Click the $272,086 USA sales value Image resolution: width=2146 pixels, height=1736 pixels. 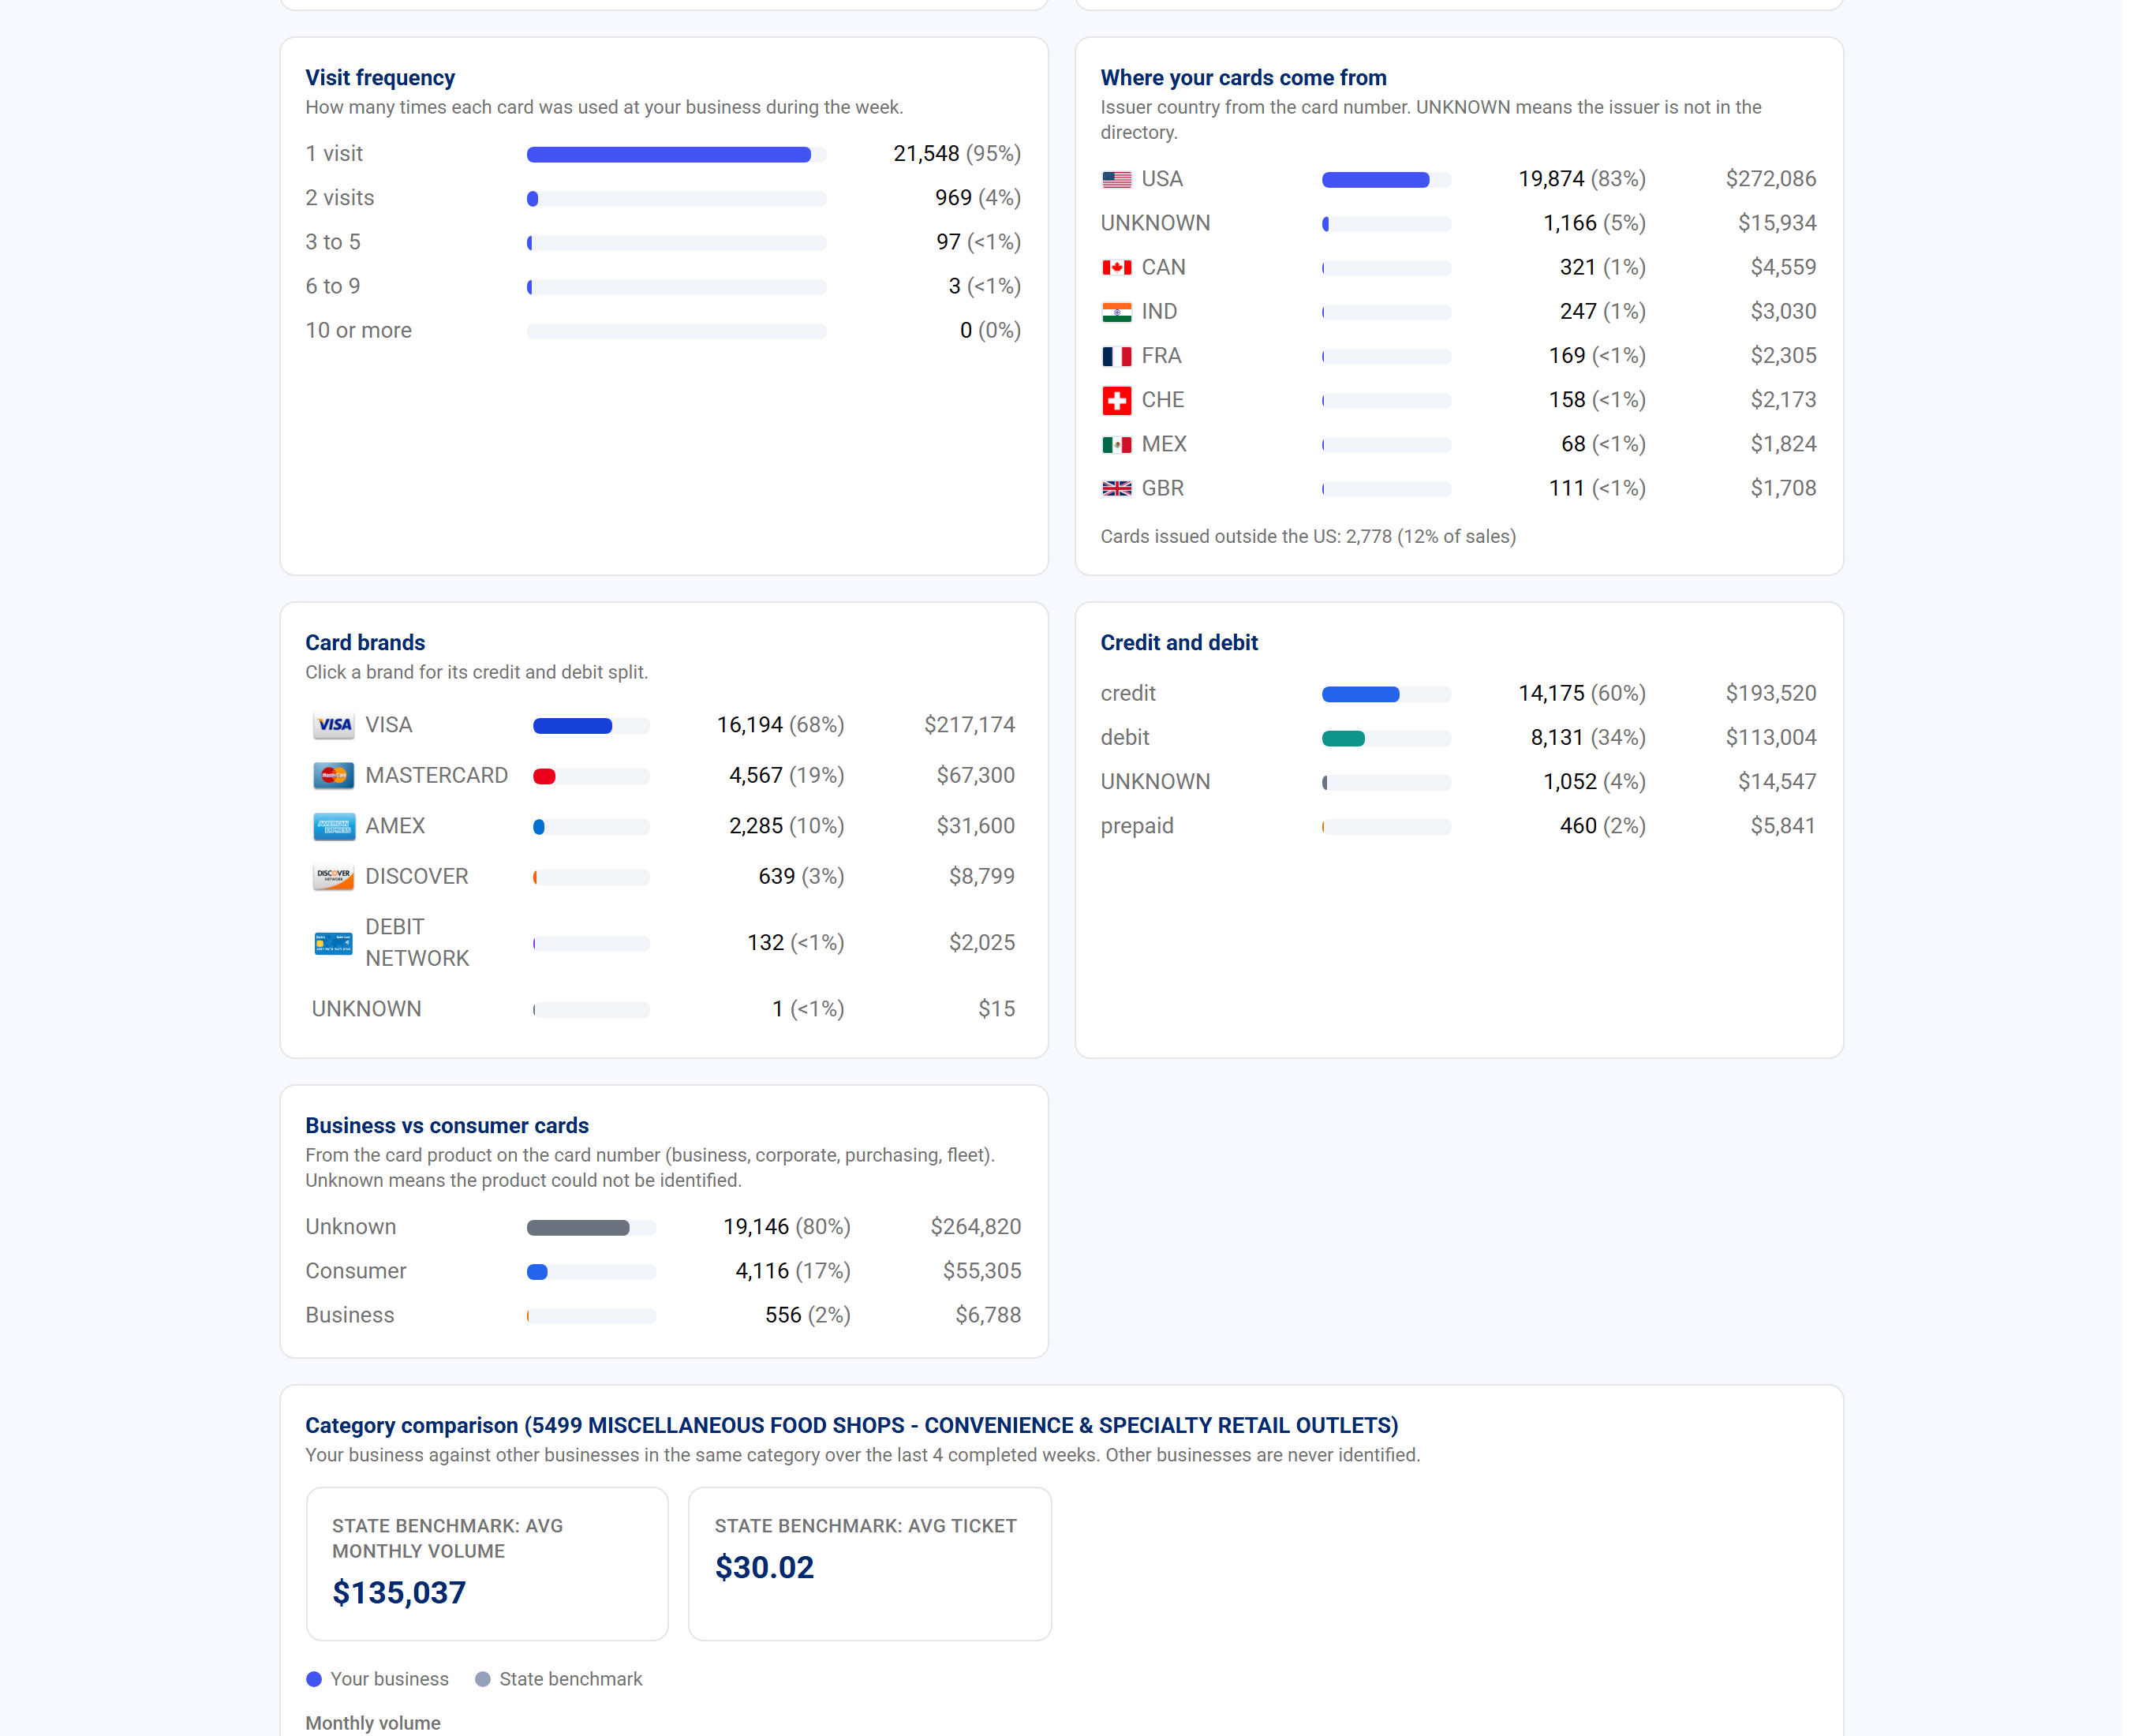tap(1770, 179)
